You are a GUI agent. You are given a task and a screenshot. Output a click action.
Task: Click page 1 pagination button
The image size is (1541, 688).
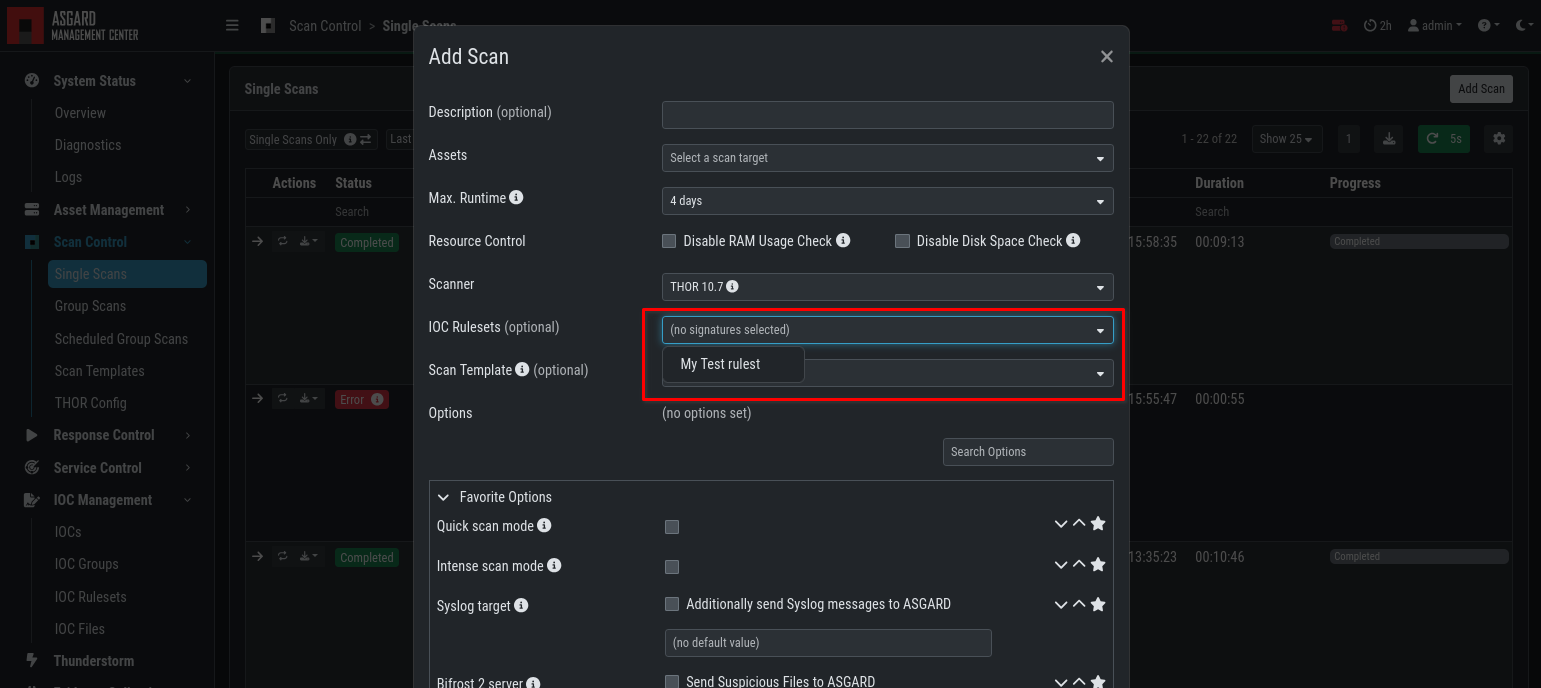(x=1348, y=139)
